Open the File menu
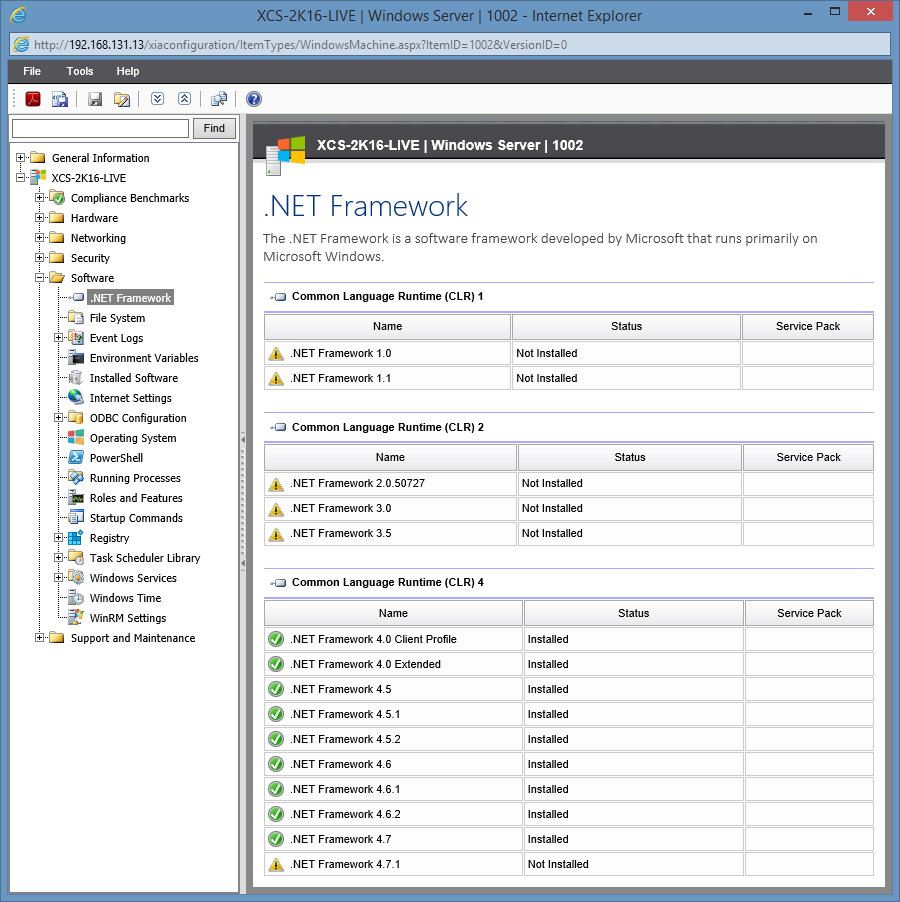 coord(32,71)
